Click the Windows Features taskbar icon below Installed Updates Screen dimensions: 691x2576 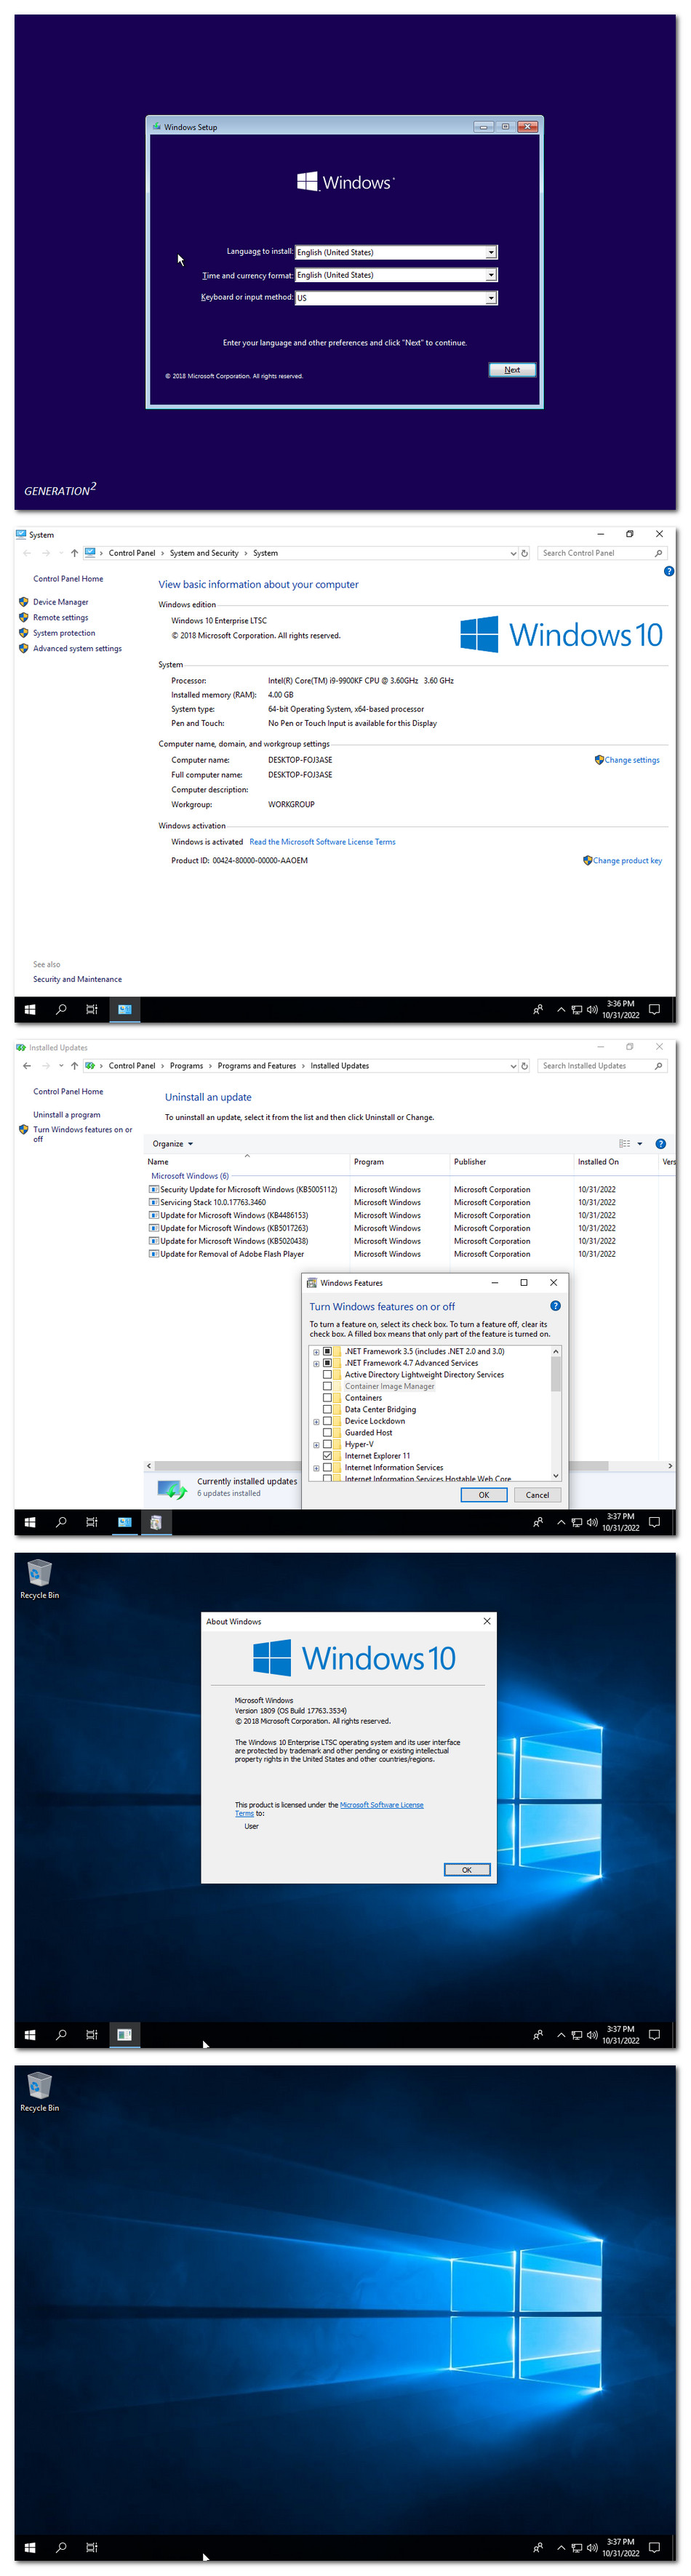point(156,1522)
